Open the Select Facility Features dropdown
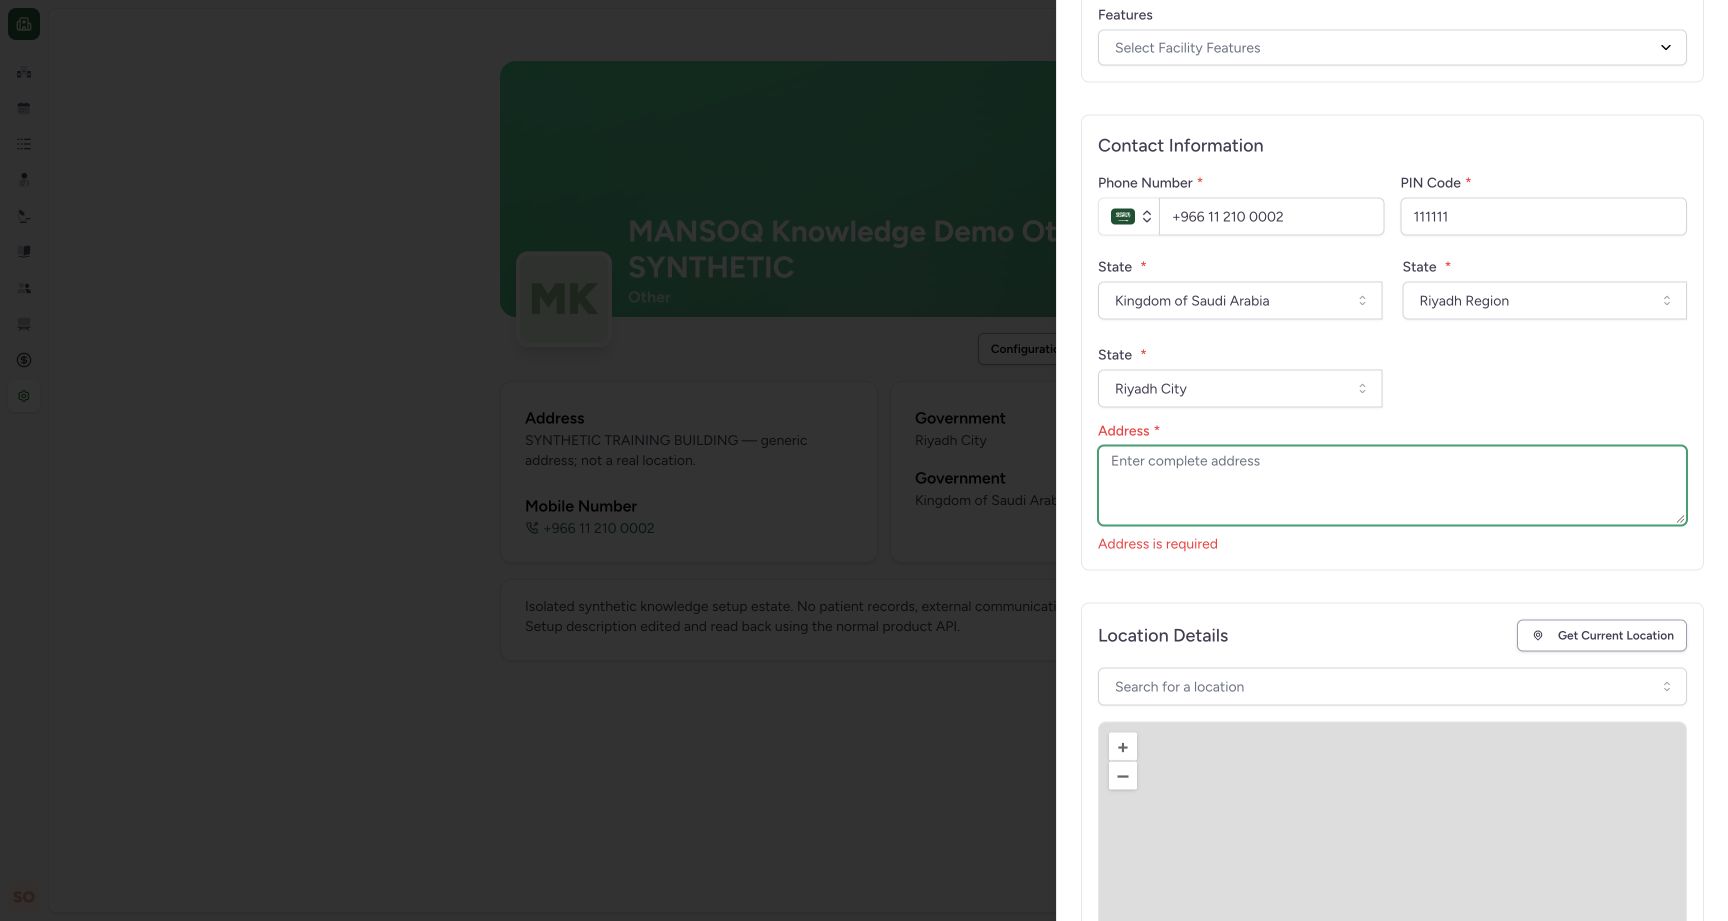1728x921 pixels. click(x=1392, y=48)
